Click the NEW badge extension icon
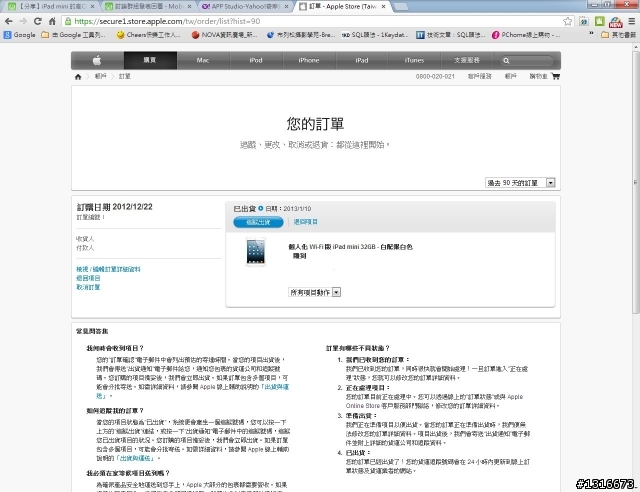This screenshot has height=492, width=640. click(x=616, y=22)
